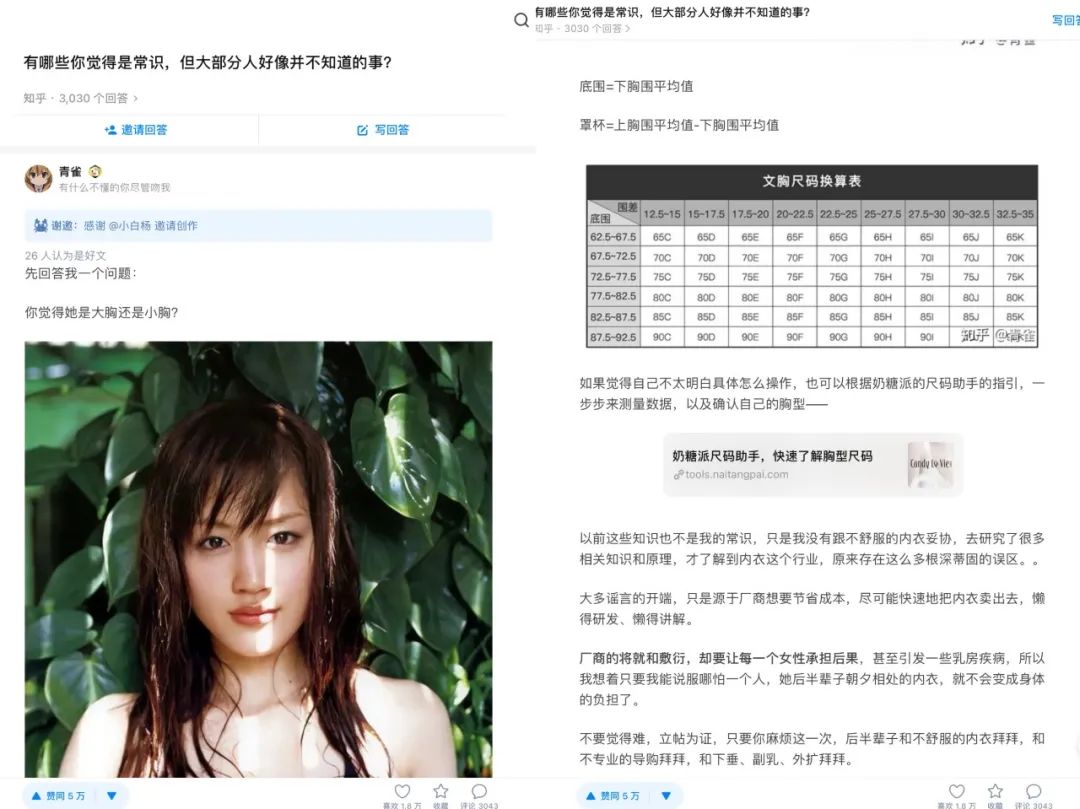Tap the heart 喜欢 icon in left bottom bar
Viewport: 1080px width, 809px height.
(402, 791)
